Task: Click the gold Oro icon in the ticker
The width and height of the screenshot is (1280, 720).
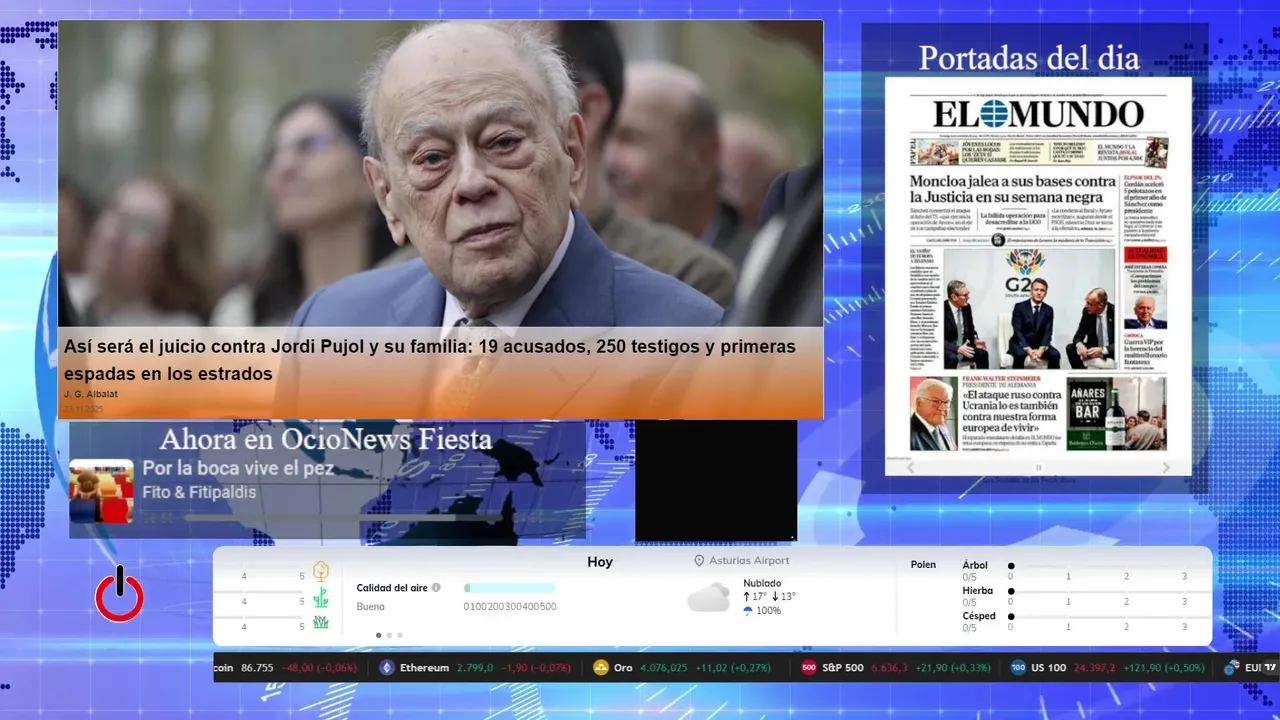Action: click(601, 668)
